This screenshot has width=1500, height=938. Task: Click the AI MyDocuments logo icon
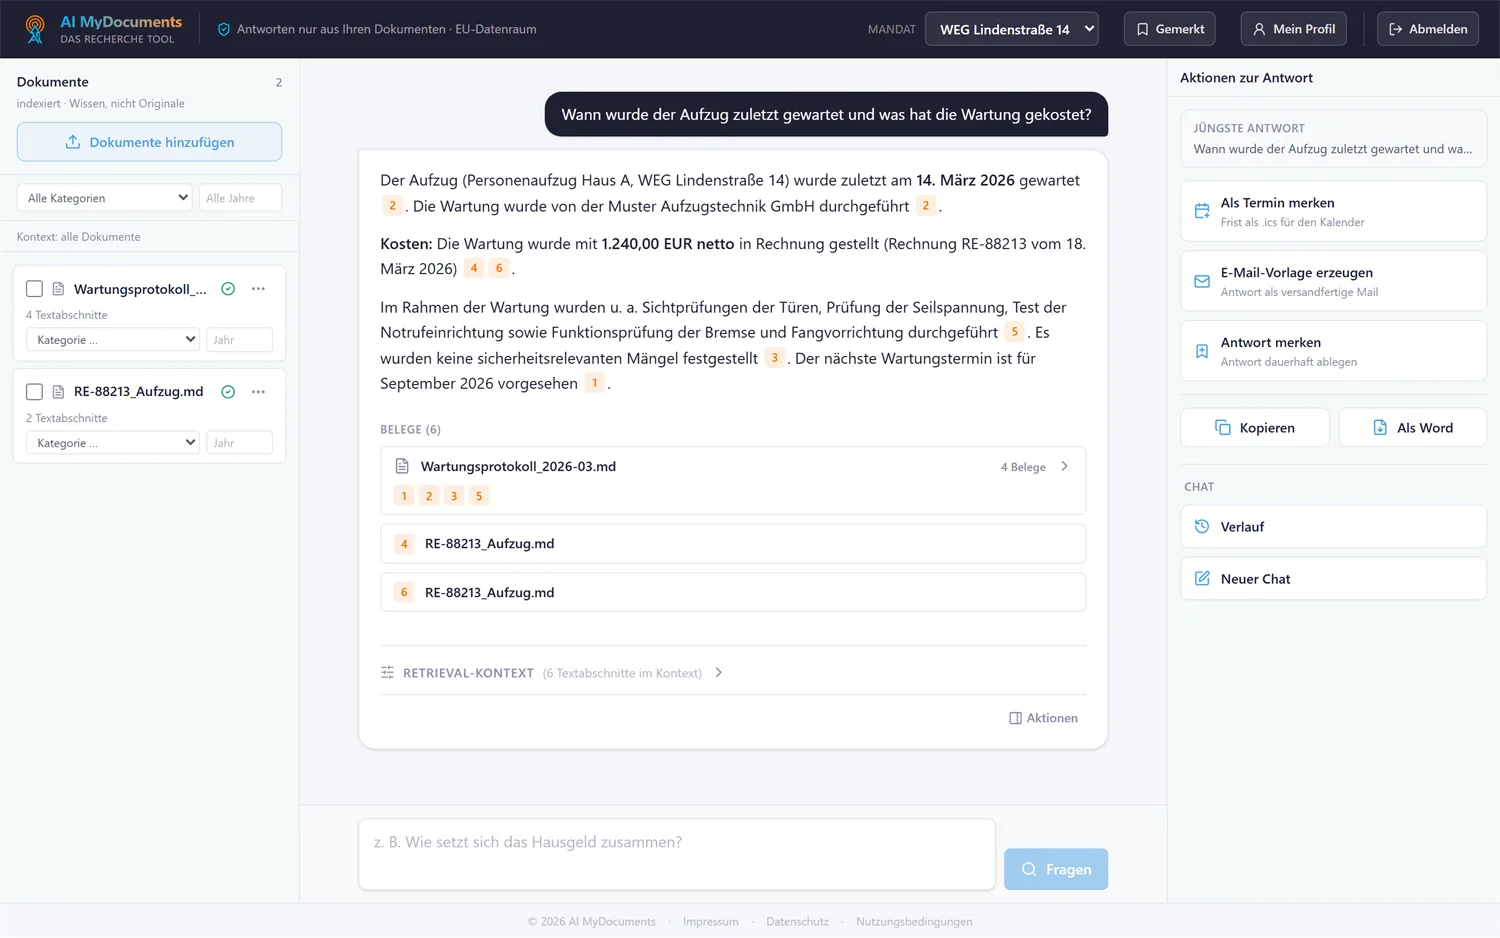[x=34, y=29]
